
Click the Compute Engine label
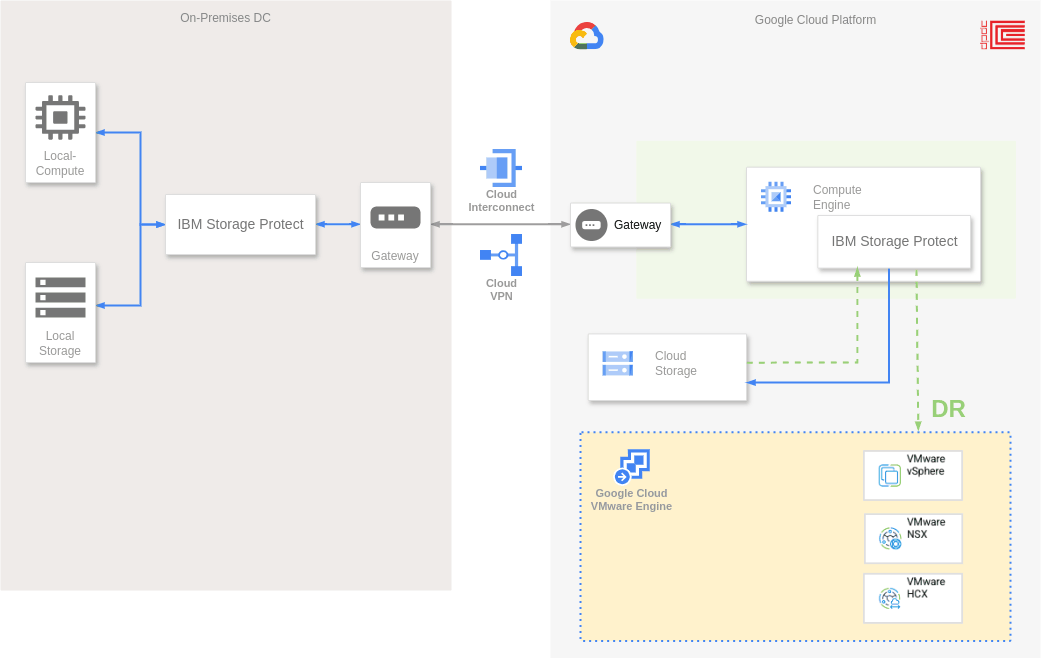[837, 197]
